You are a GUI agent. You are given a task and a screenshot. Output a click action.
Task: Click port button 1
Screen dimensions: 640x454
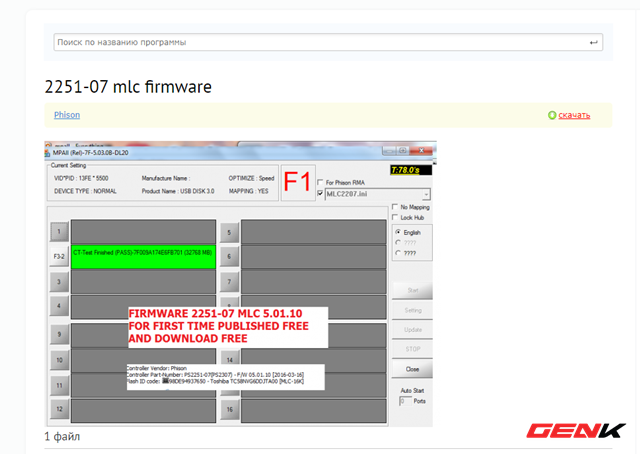(x=60, y=232)
